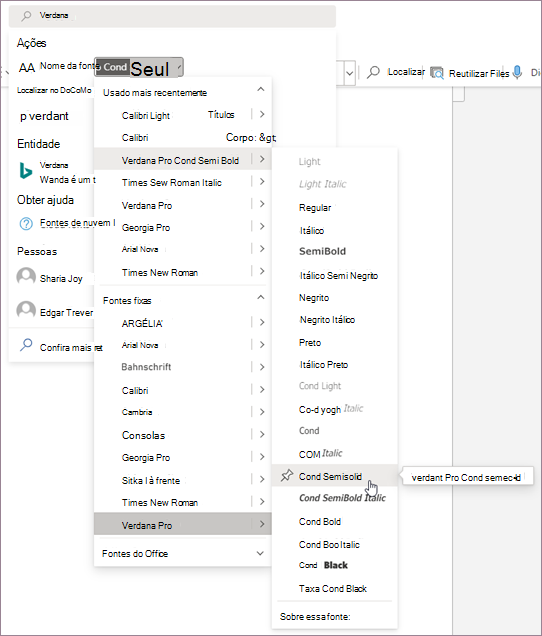The height and width of the screenshot is (636, 542).
Task: Click the pin icon beside Cond Semibold
Action: point(287,475)
